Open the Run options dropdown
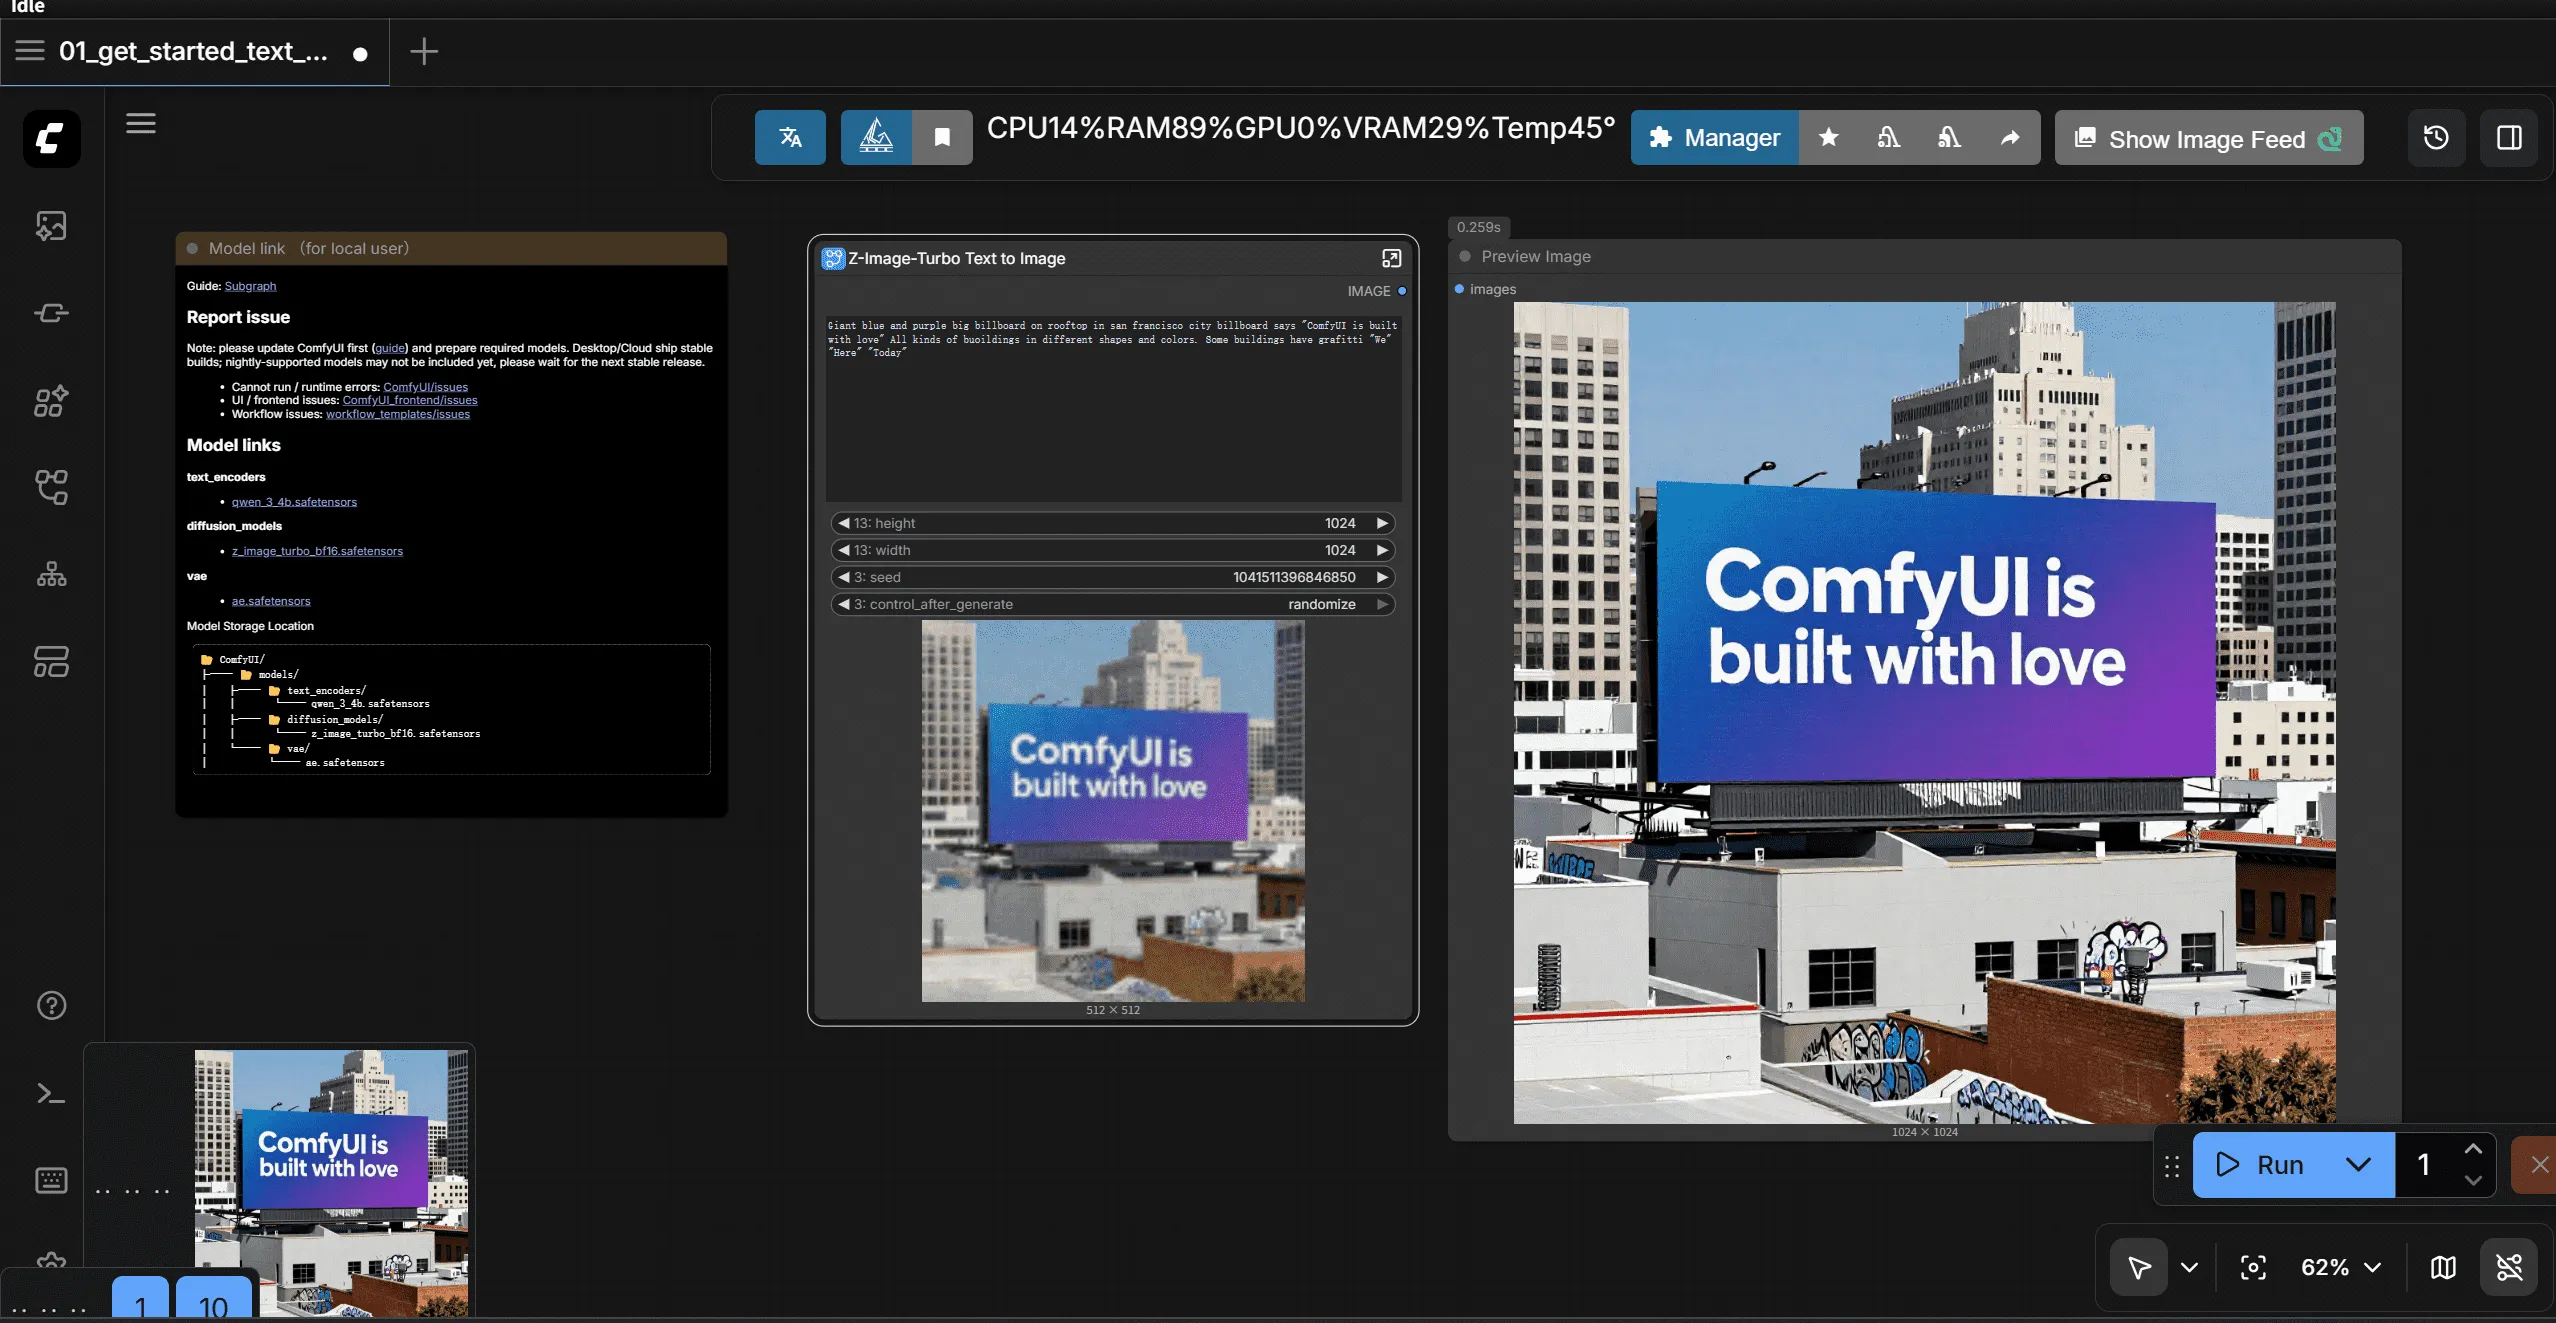 2358,1164
